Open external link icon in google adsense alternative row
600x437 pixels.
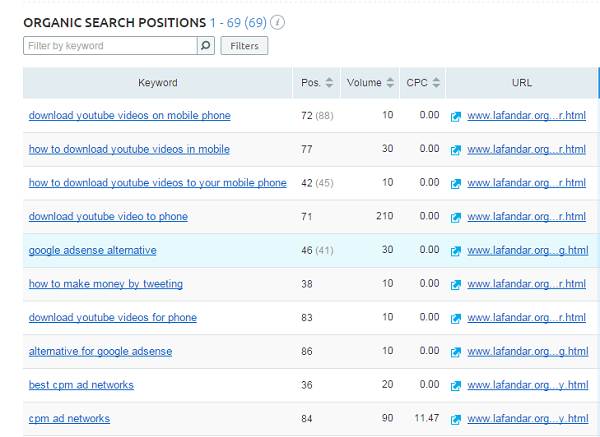point(456,251)
